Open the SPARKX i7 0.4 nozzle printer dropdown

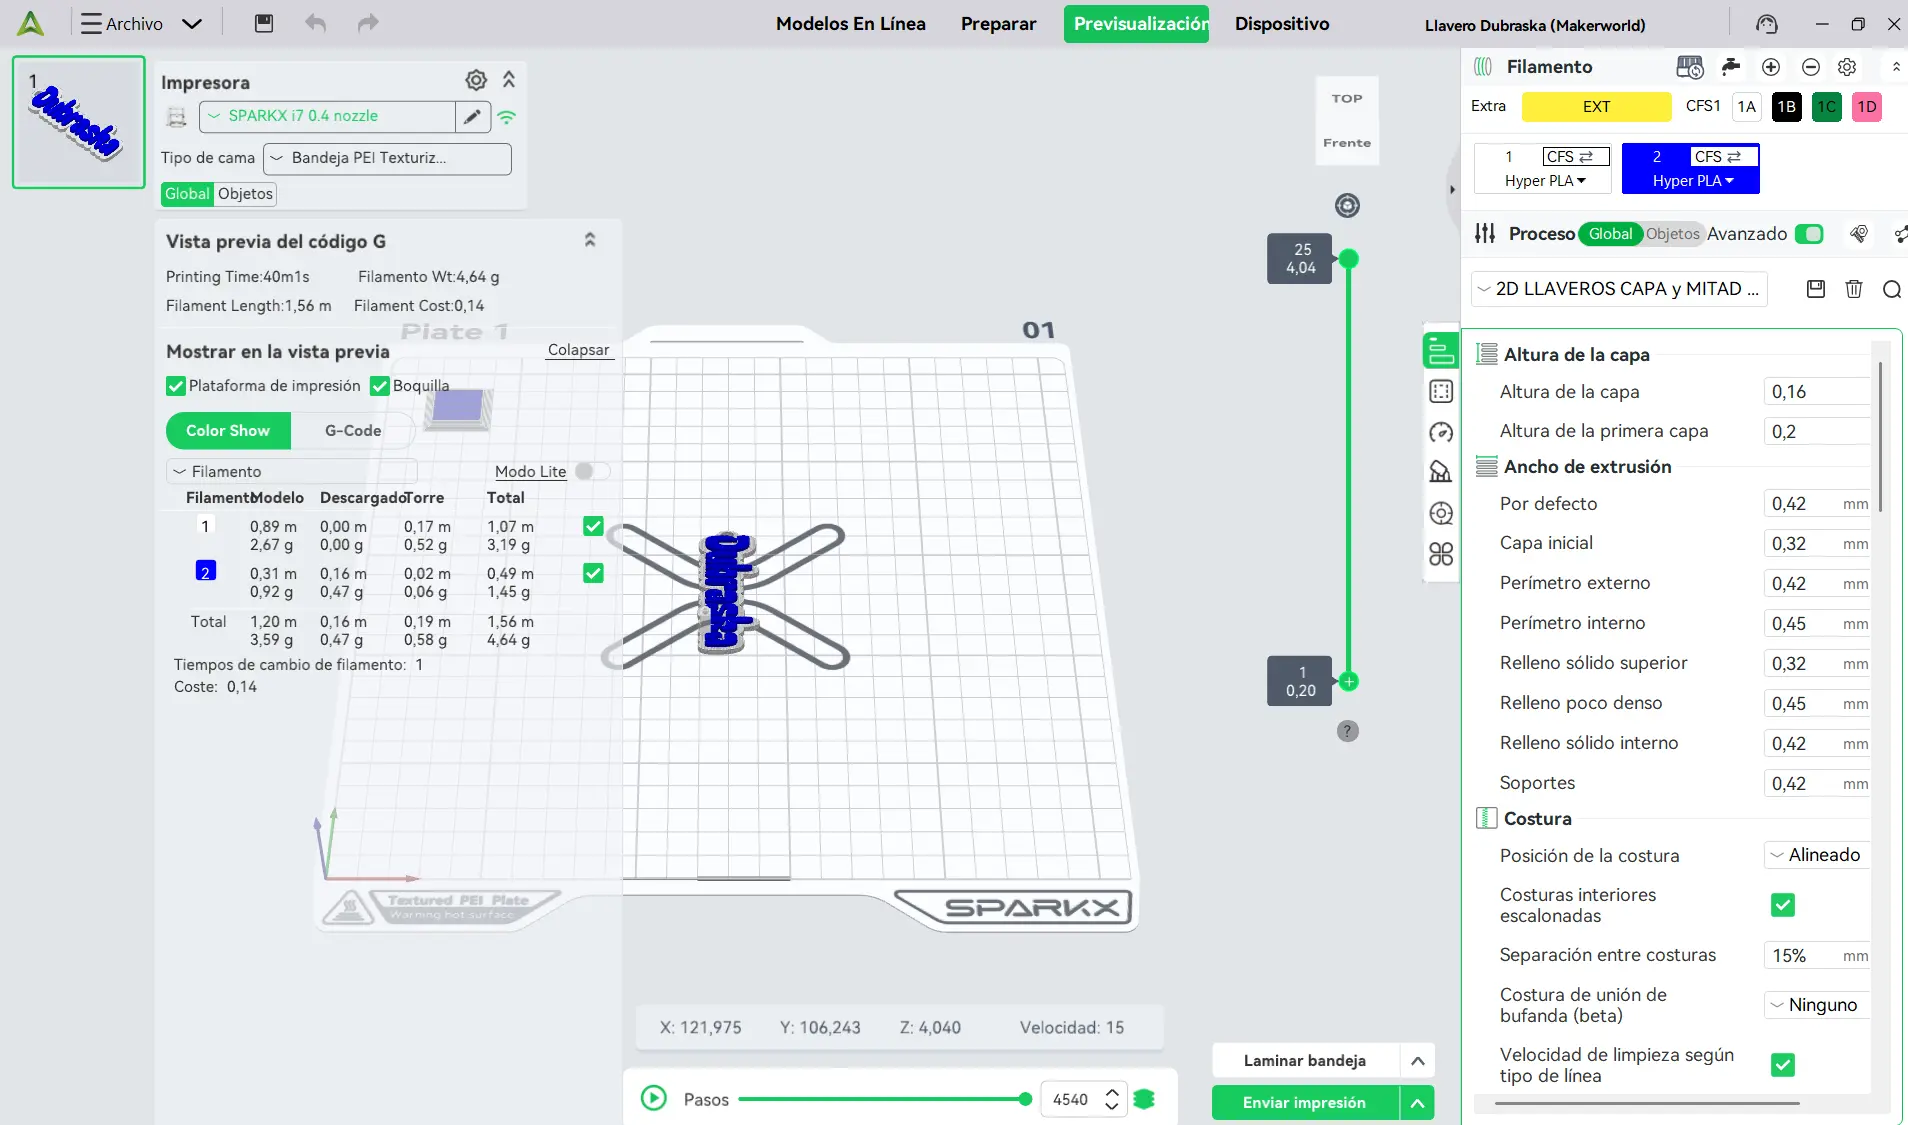click(x=327, y=116)
